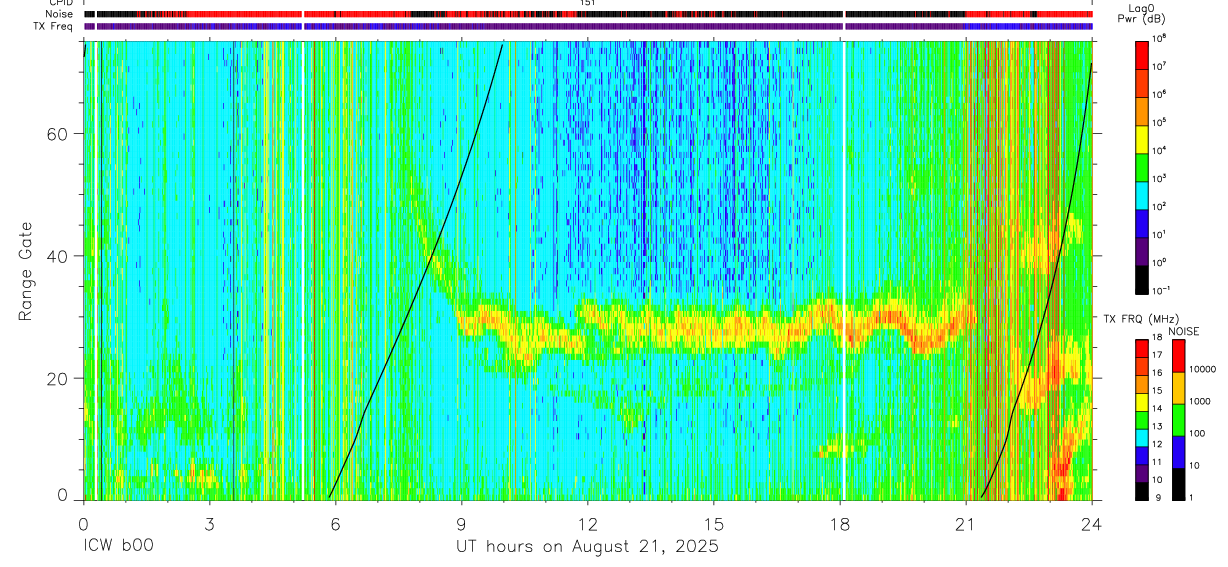Click the white data gap line at 18 UT
The width and height of the screenshot is (1228, 567).
pyautogui.click(x=844, y=270)
